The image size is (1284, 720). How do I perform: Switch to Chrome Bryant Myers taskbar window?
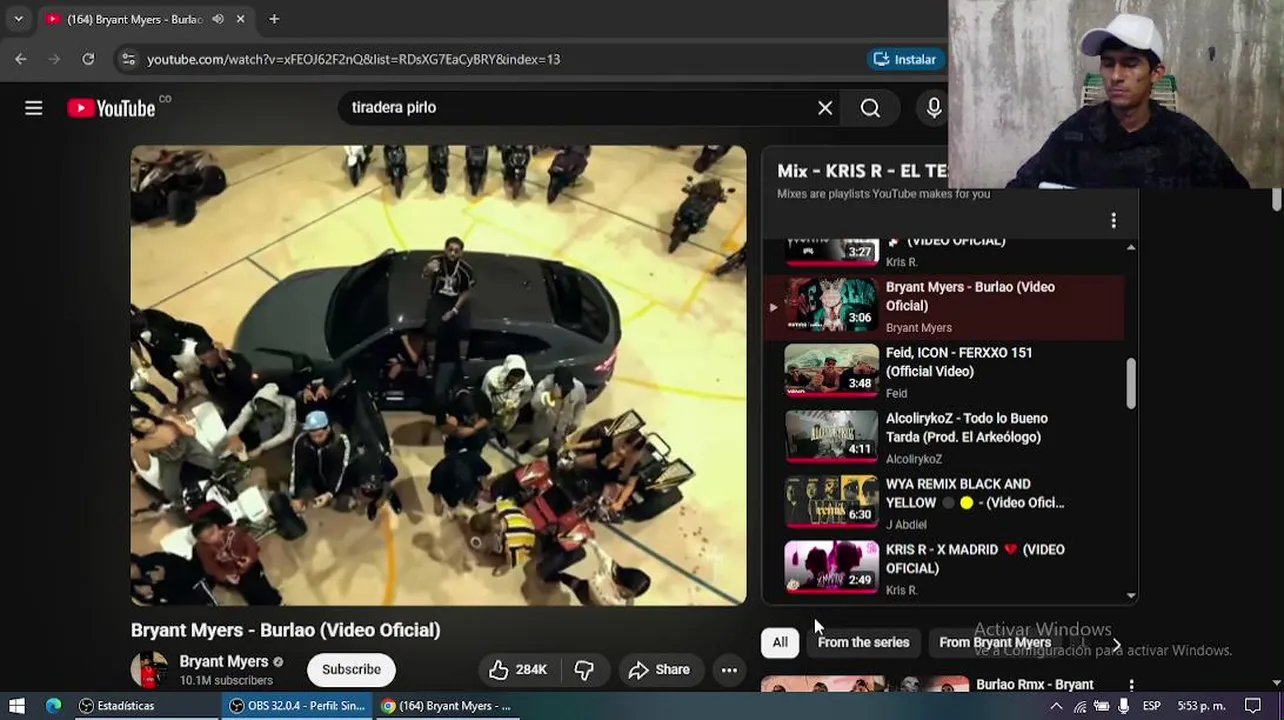click(x=446, y=706)
